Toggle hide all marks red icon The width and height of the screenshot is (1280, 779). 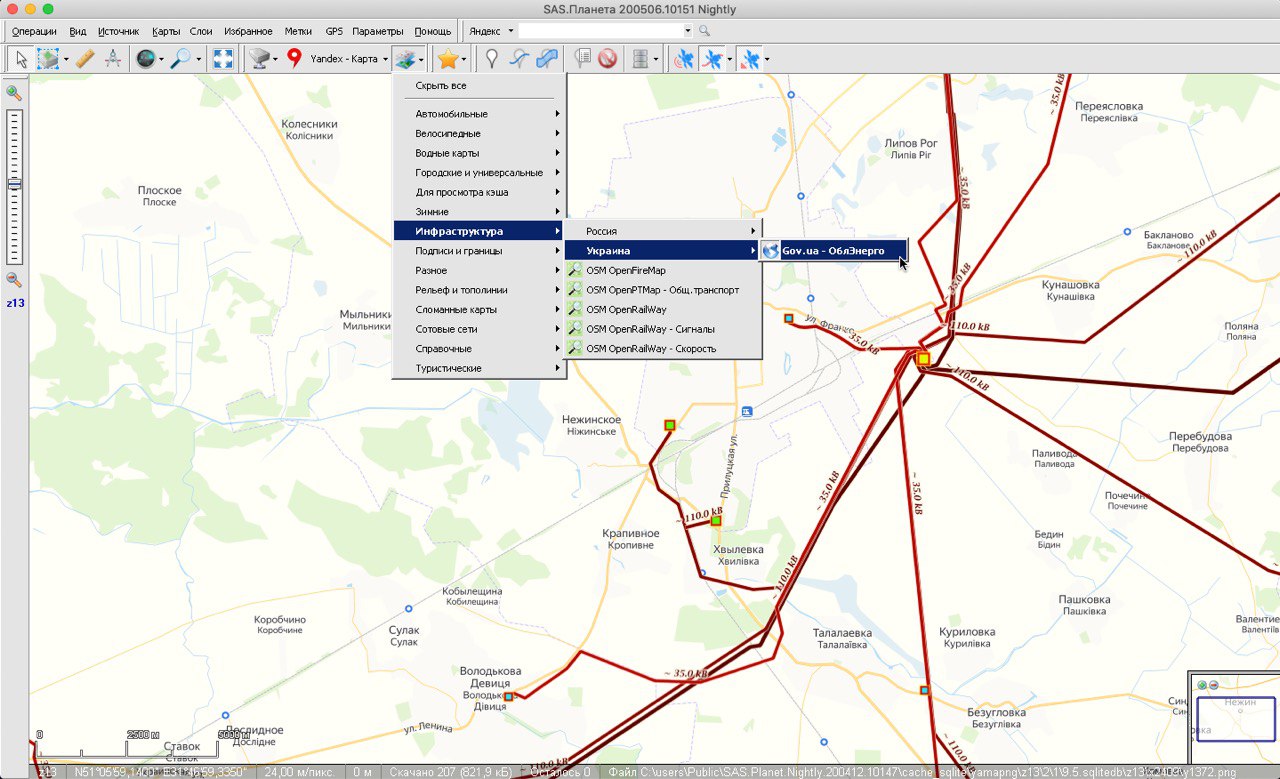(607, 59)
